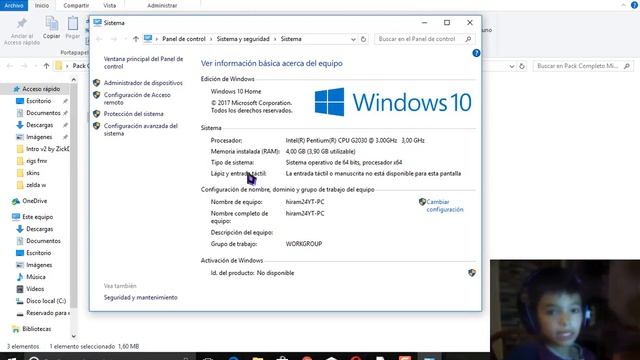The height and width of the screenshot is (360, 640).
Task: Click the shield icon next to product ID
Action: click(472, 273)
